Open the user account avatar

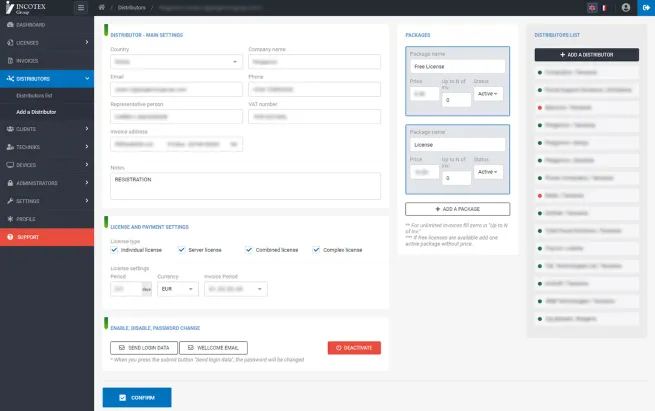[x=625, y=8]
